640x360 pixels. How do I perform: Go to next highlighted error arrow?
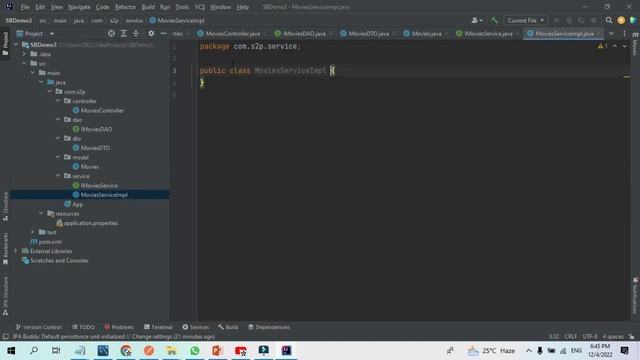click(x=624, y=46)
